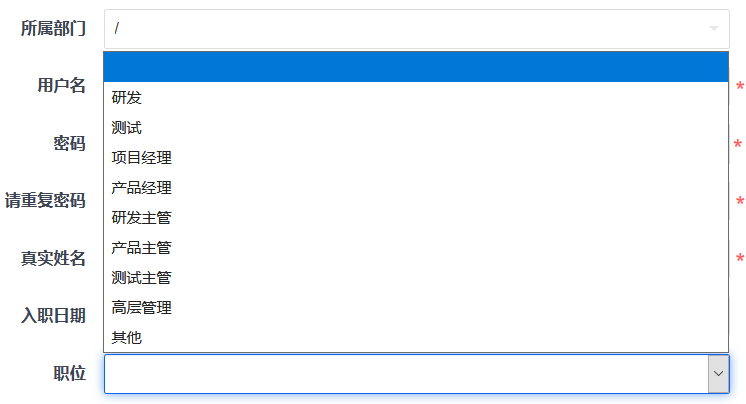This screenshot has width=746, height=404.
Task: Choose the 测试主管 option
Action: click(142, 278)
